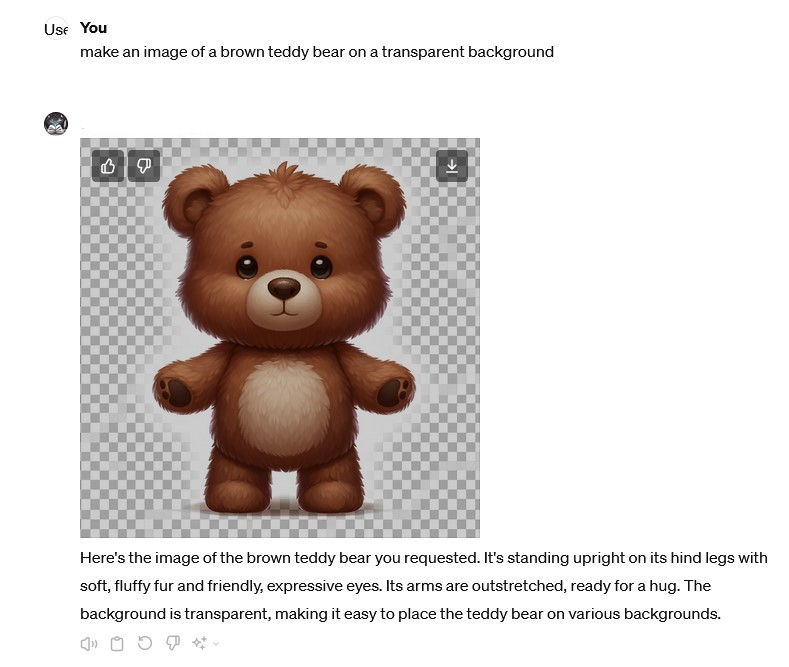The image size is (789, 667).
Task: Click the prompt text about transparent background
Action: tap(317, 52)
